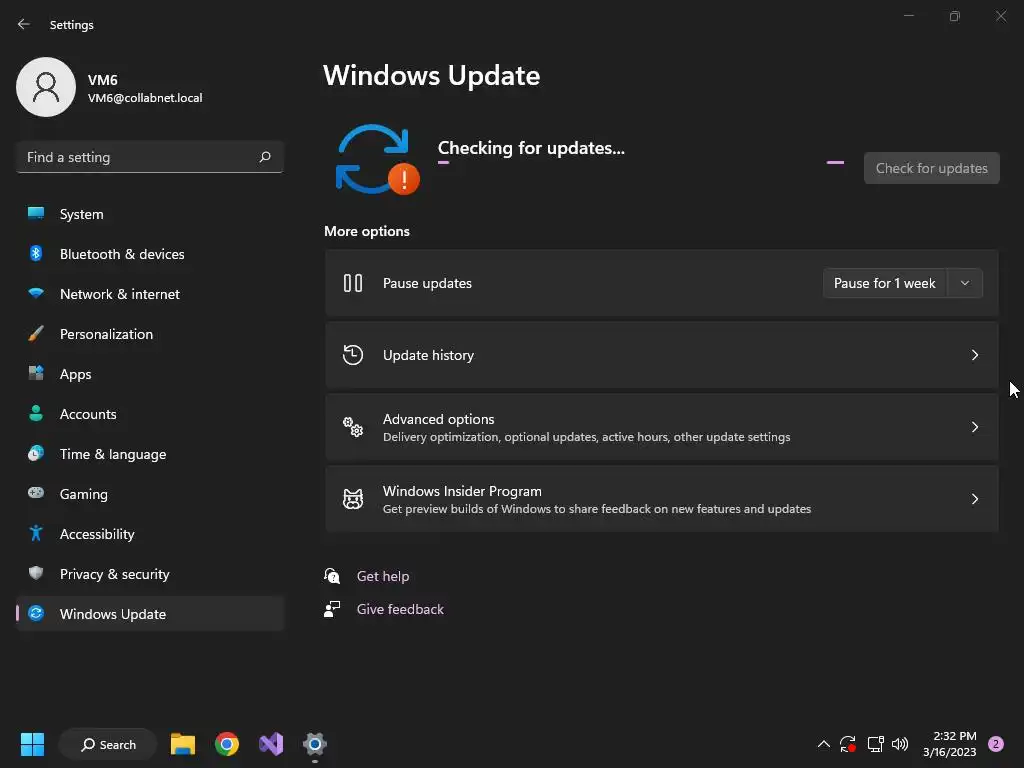The height and width of the screenshot is (768, 1024).
Task: Click the Time & language clock icon
Action: pyautogui.click(x=36, y=453)
